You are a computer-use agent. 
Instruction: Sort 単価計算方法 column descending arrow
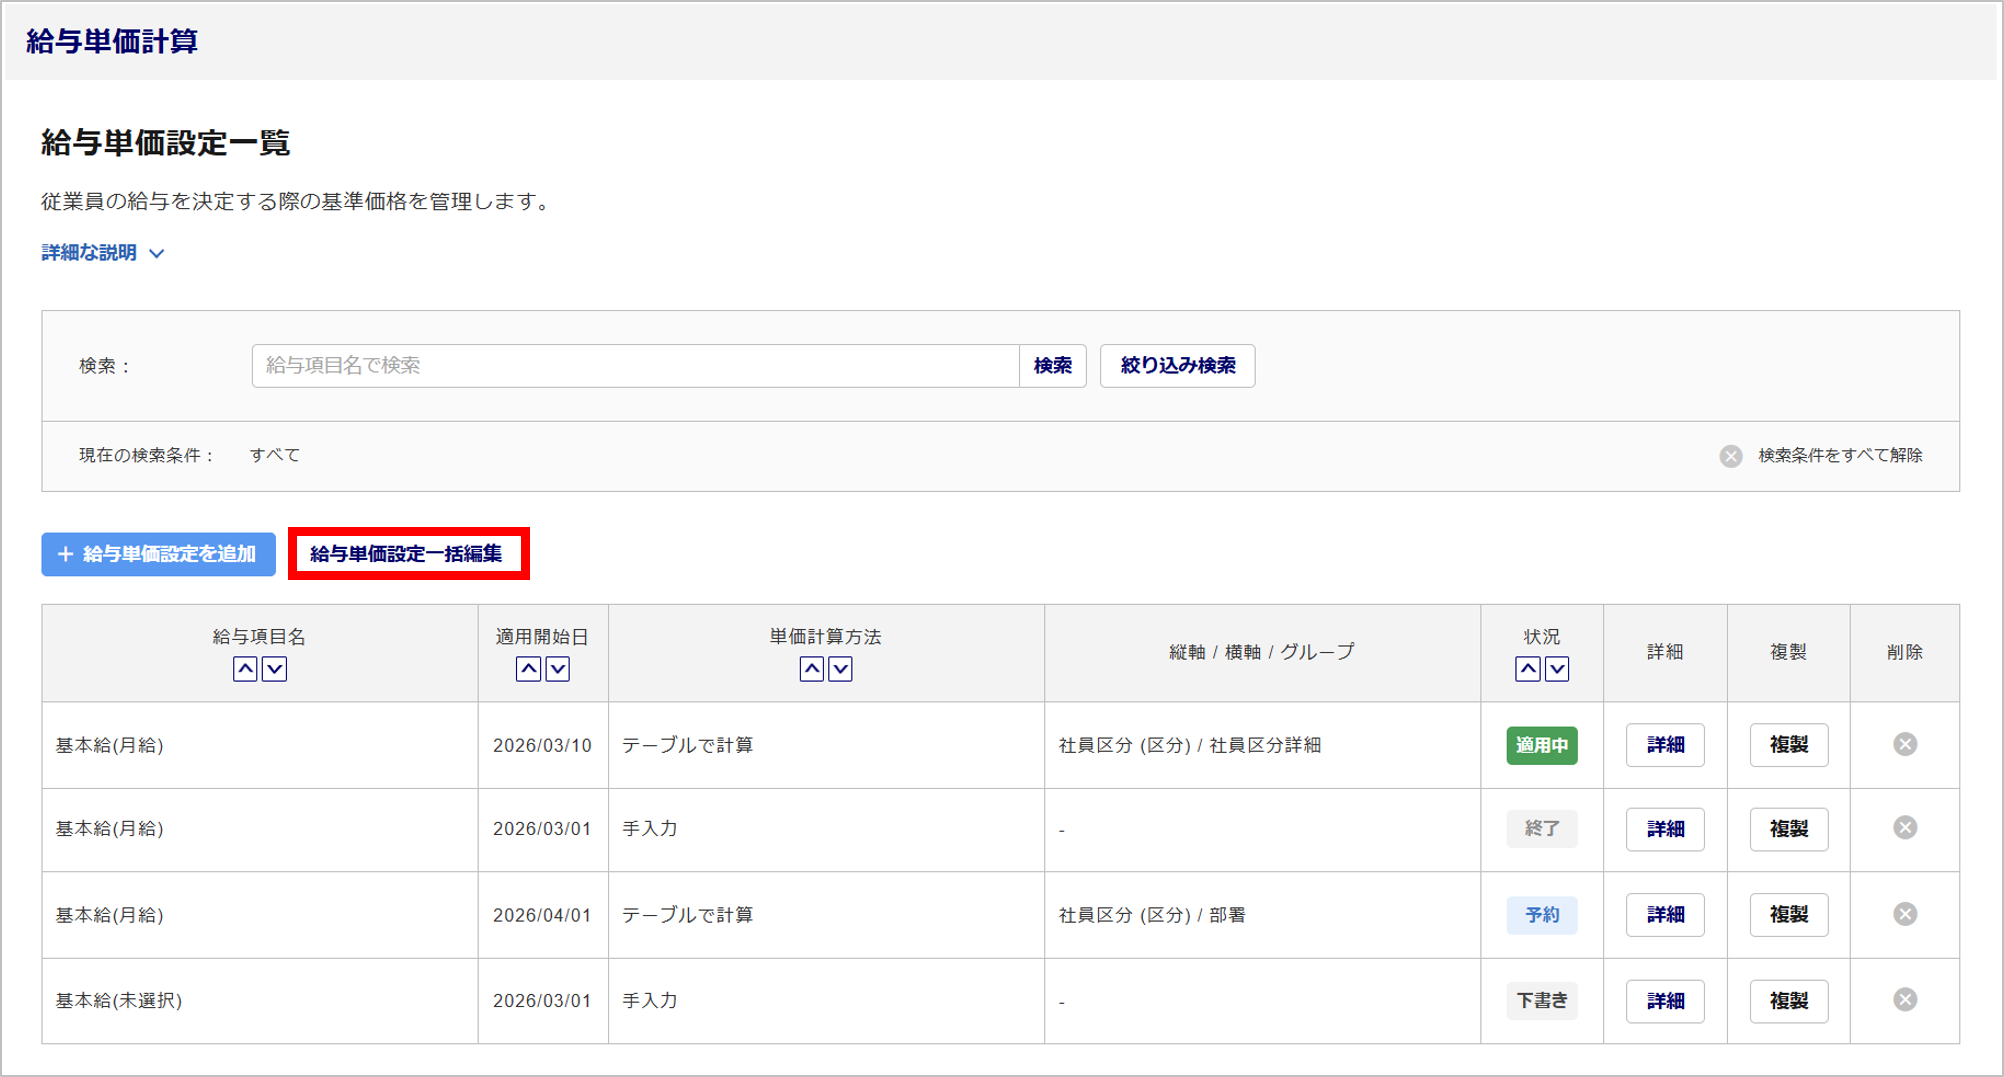click(x=841, y=669)
